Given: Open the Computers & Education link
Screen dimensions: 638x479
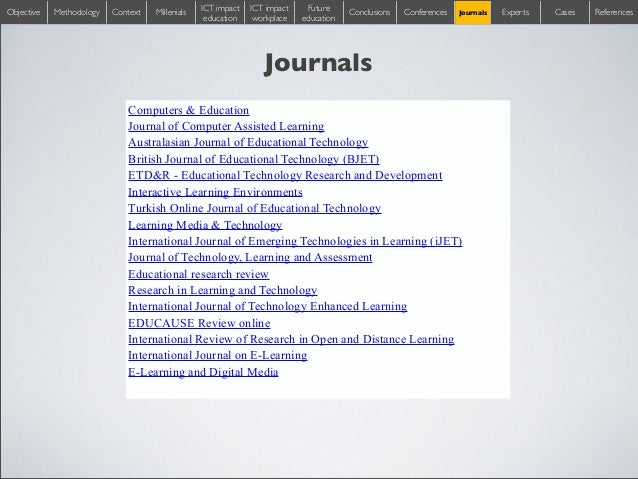Looking at the screenshot, I should point(188,110).
